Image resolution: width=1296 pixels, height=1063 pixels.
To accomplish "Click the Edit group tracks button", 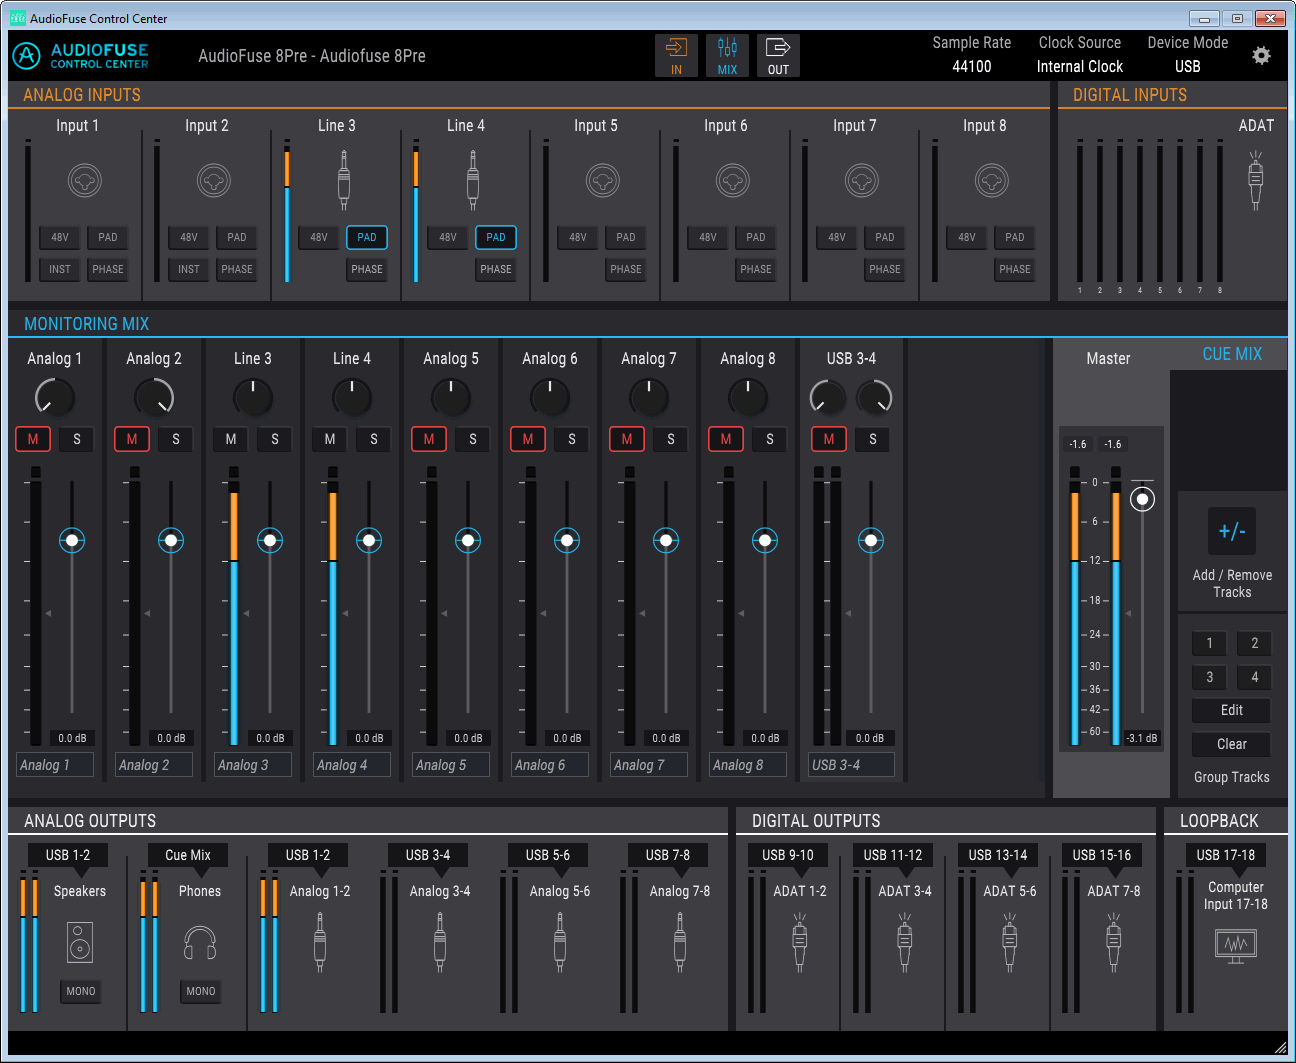I will click(x=1232, y=710).
